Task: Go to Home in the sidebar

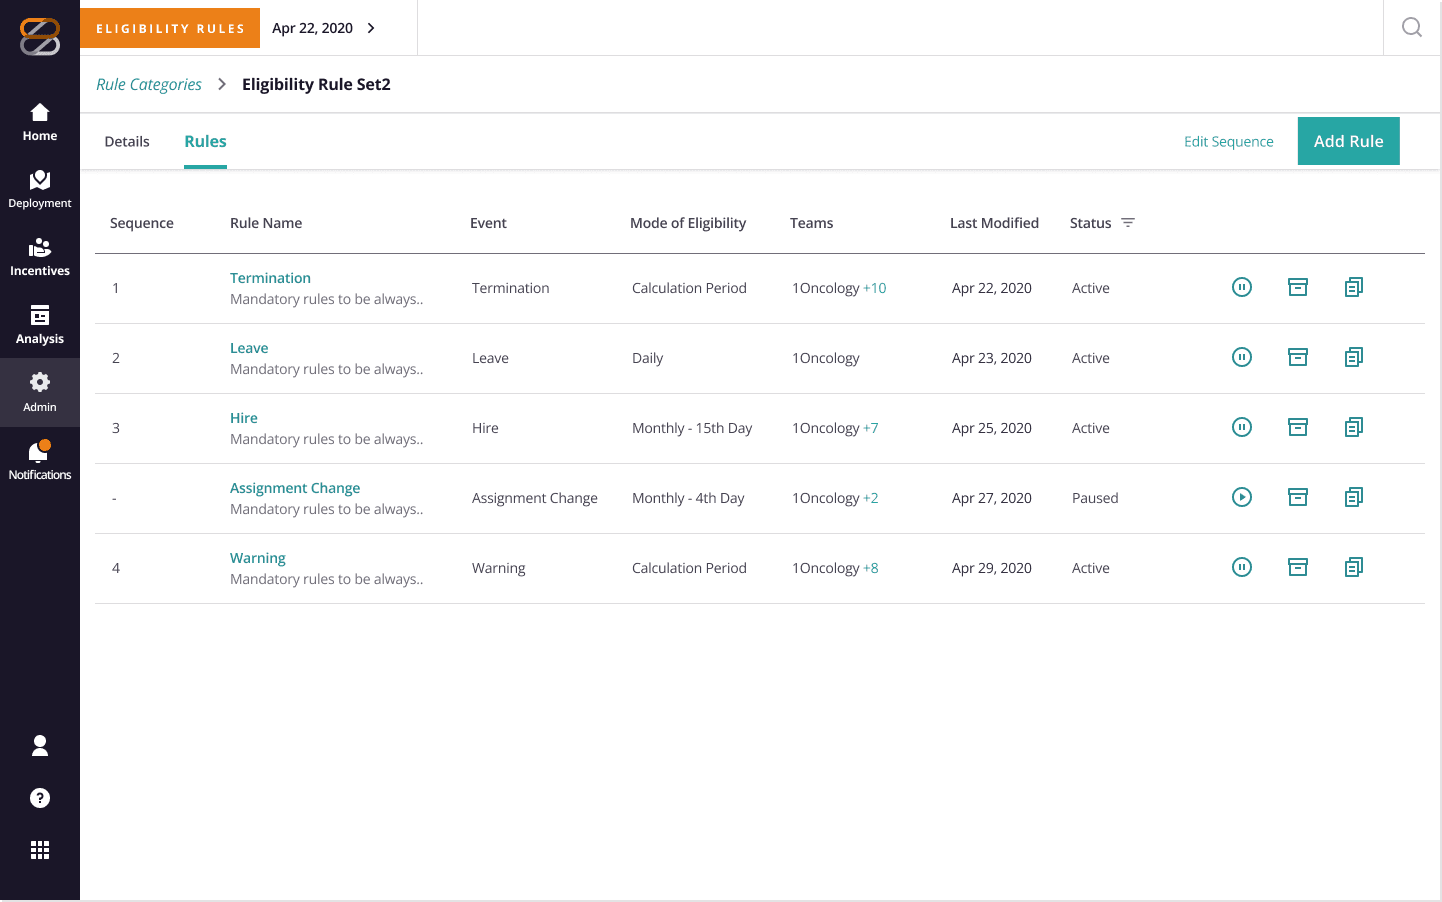Action: coord(40,122)
